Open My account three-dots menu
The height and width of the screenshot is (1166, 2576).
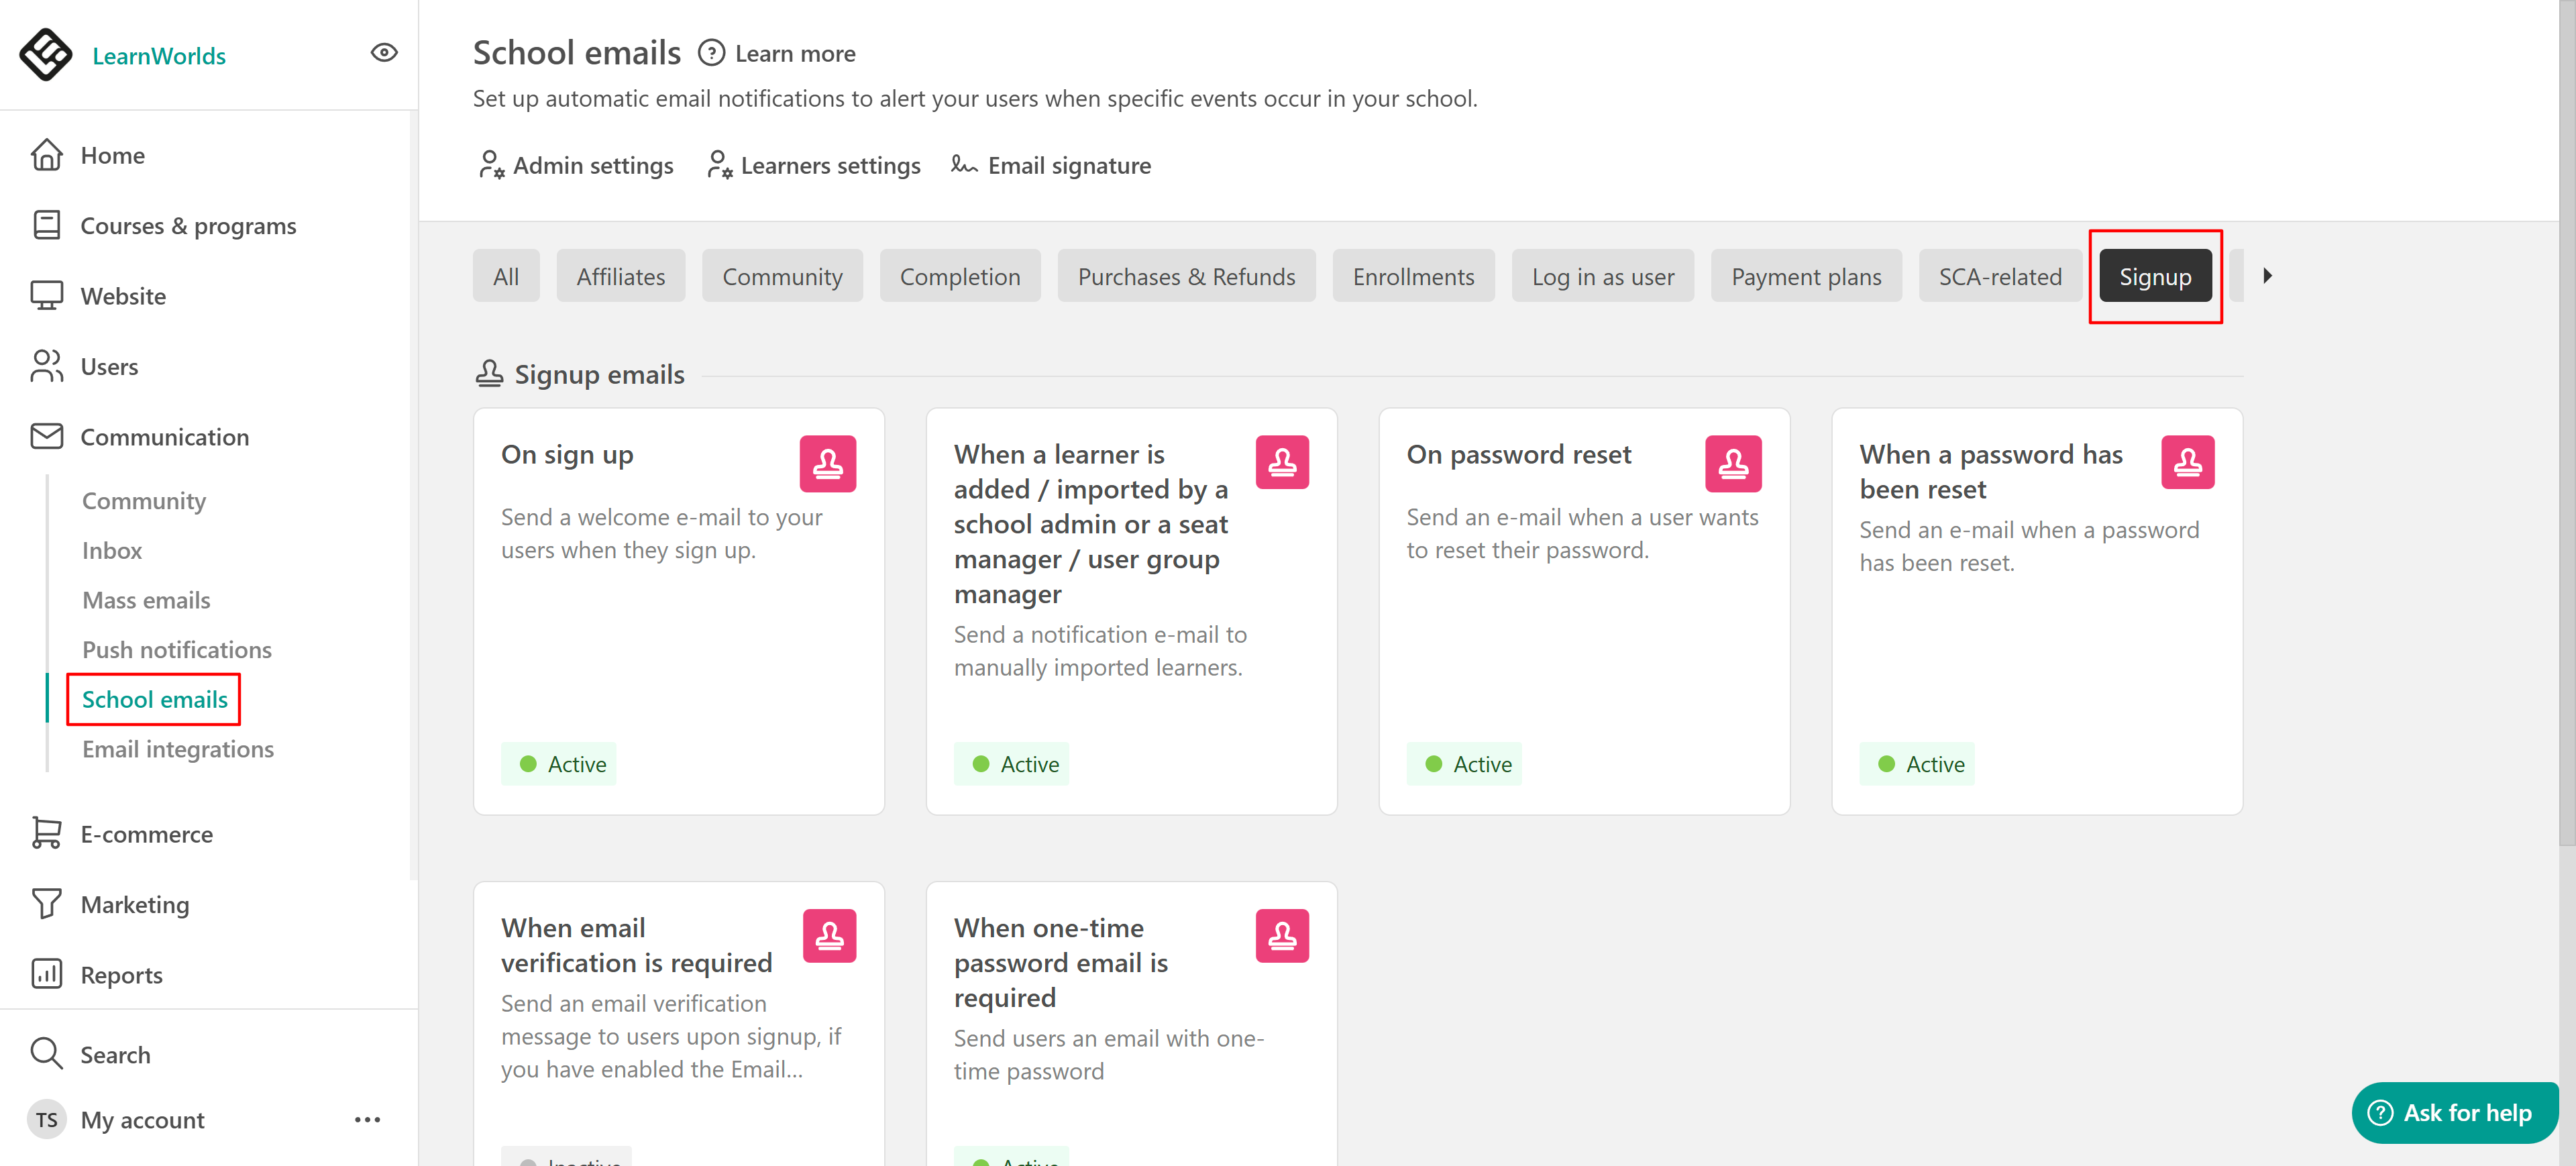pyautogui.click(x=367, y=1119)
